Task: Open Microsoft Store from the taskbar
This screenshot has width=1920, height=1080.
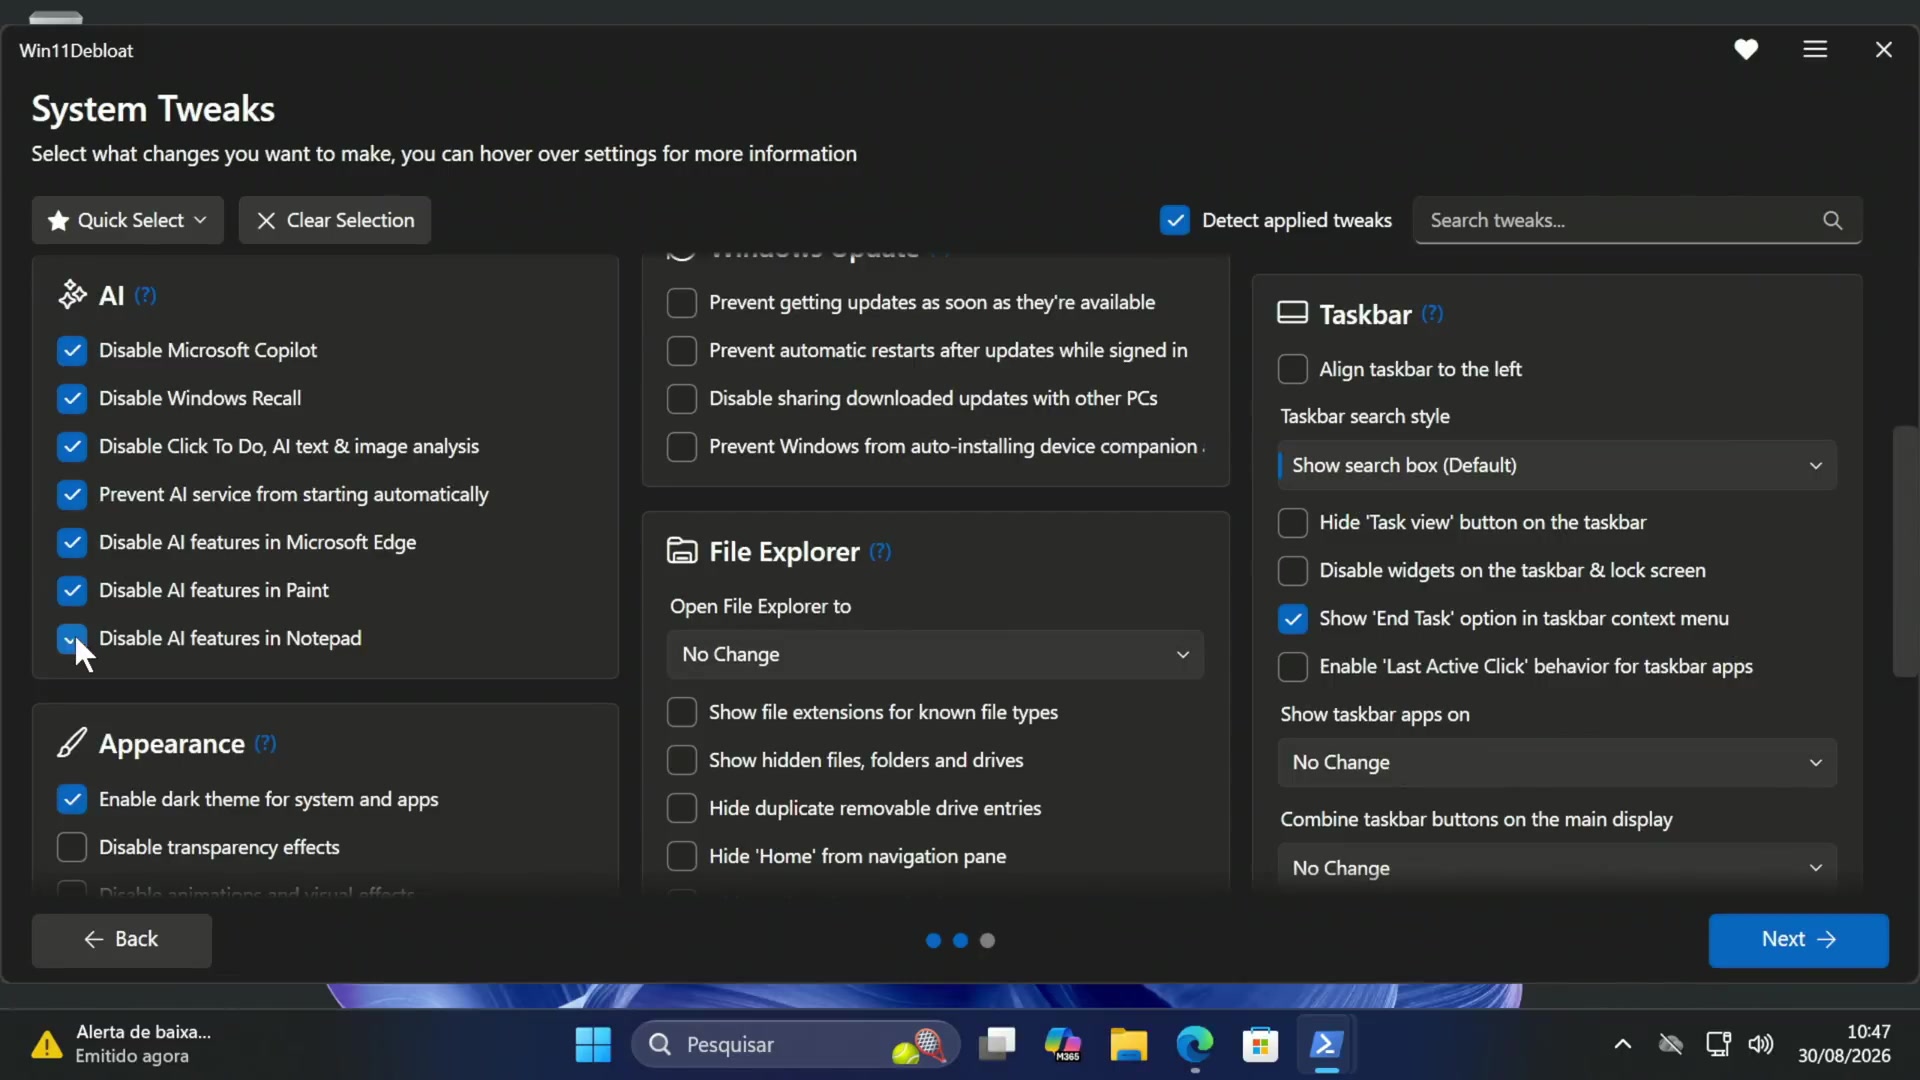Action: pyautogui.click(x=1260, y=1045)
